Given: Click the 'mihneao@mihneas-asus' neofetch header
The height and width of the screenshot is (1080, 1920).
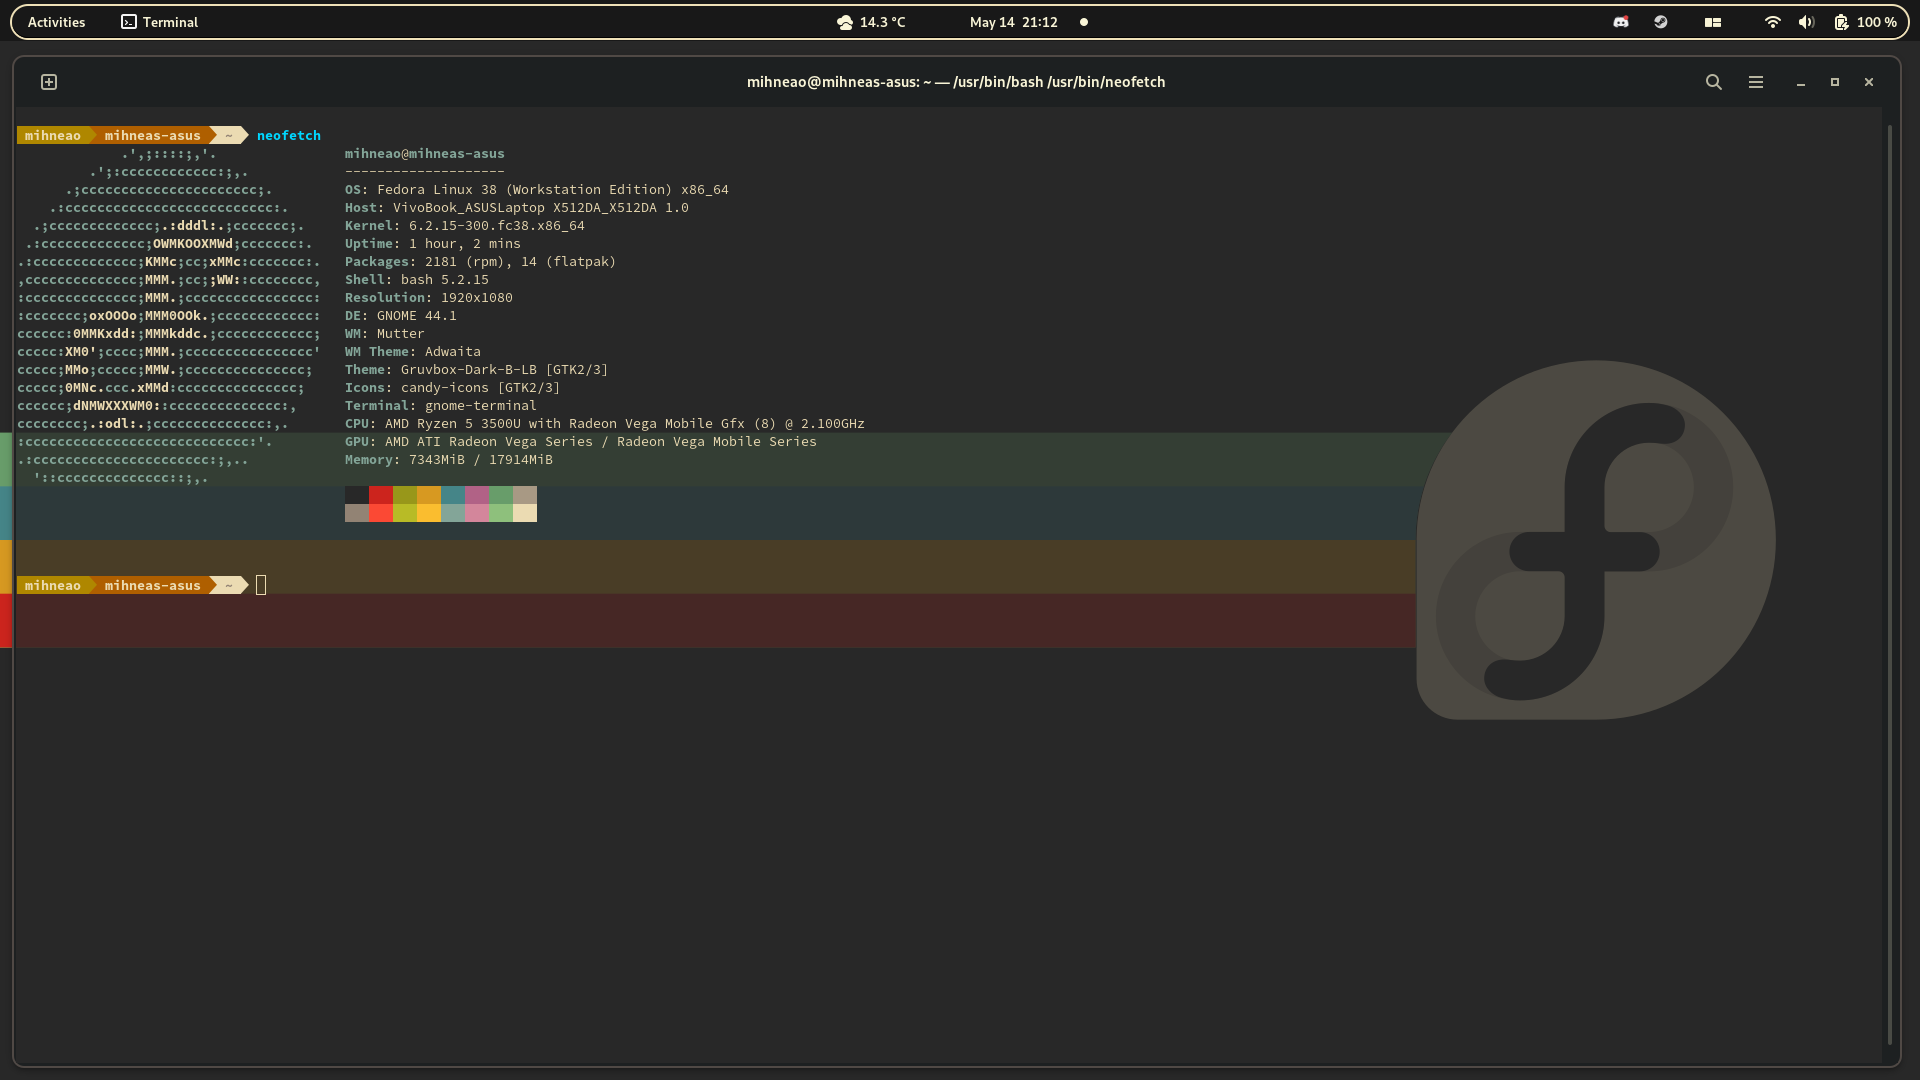Looking at the screenshot, I should click(x=424, y=153).
